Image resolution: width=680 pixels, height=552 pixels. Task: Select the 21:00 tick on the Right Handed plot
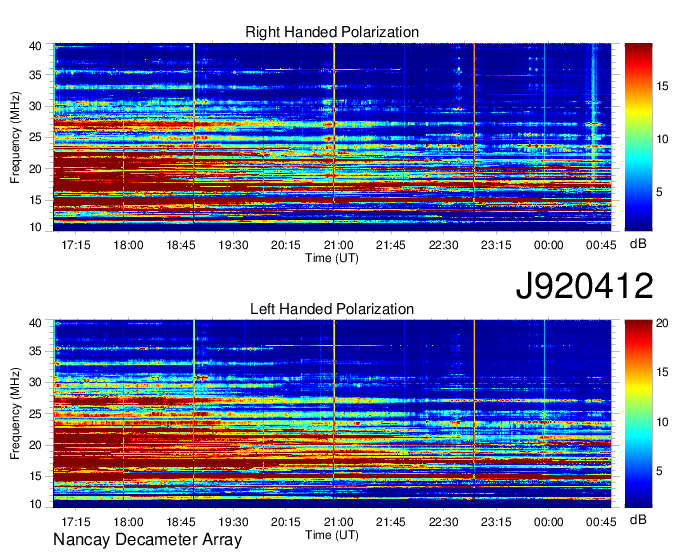[x=339, y=245]
